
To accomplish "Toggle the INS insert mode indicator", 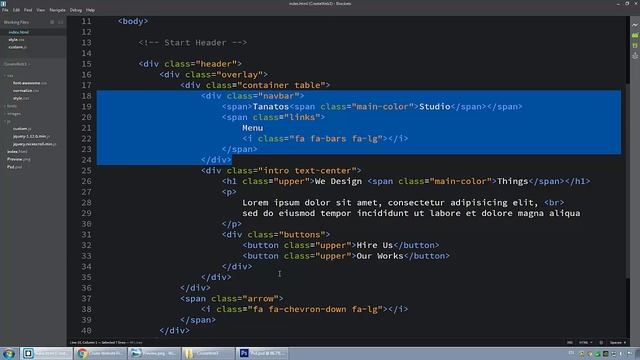I will (x=570, y=342).
